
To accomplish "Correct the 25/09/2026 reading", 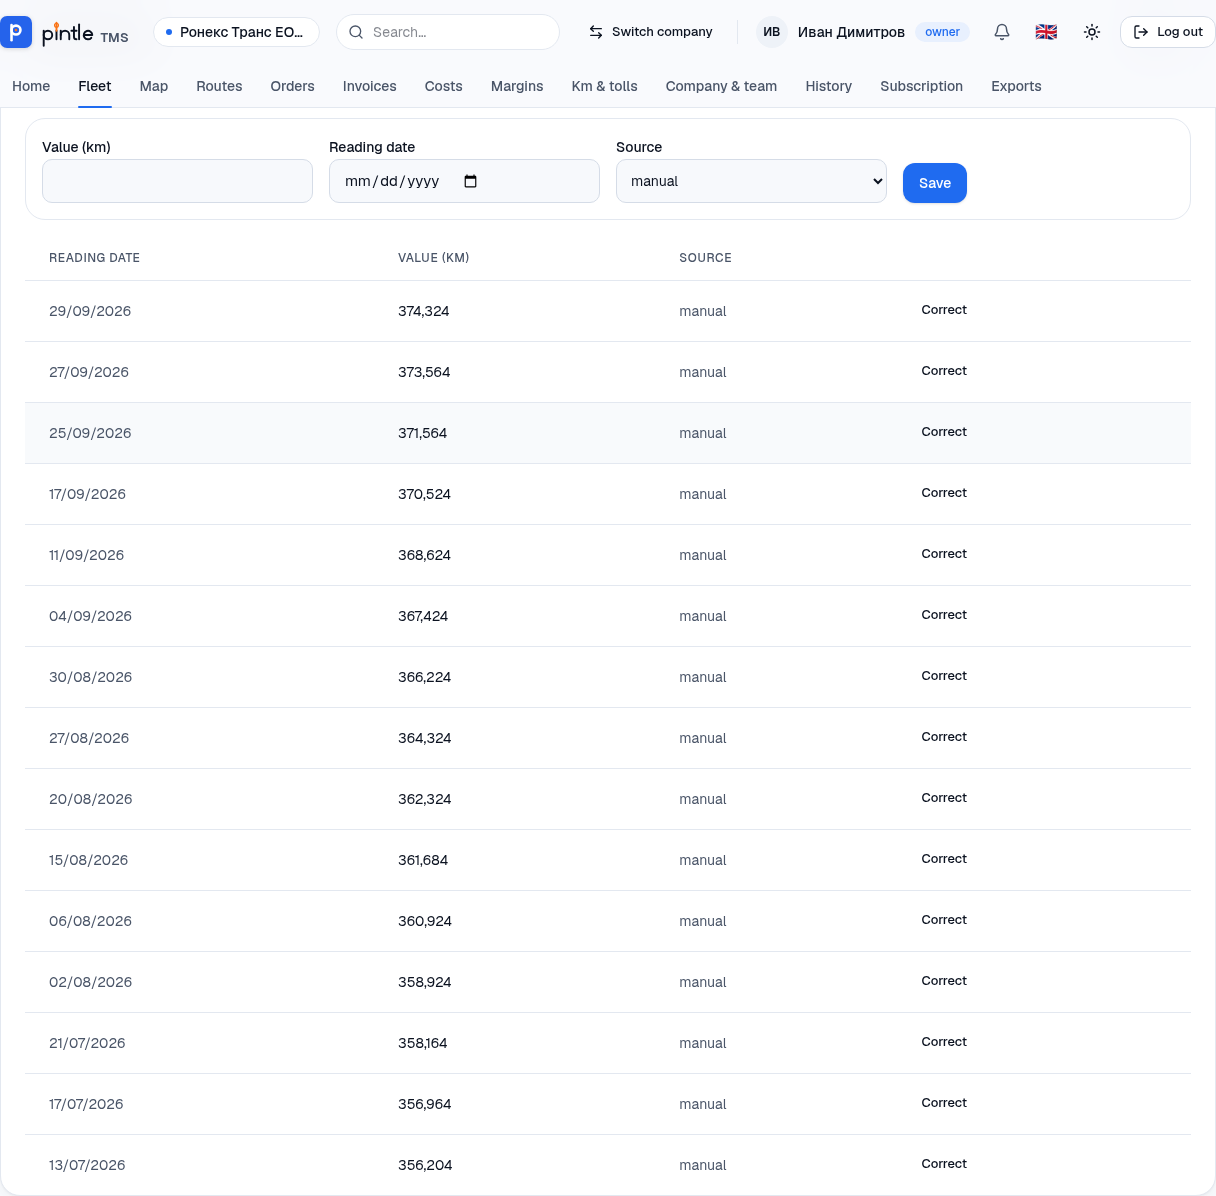I will 944,432.
